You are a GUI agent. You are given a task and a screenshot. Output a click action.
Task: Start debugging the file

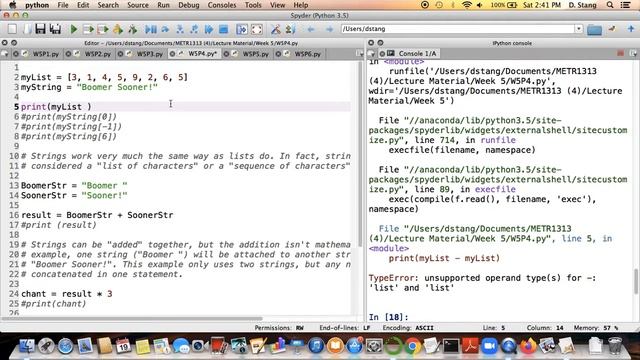151,29
